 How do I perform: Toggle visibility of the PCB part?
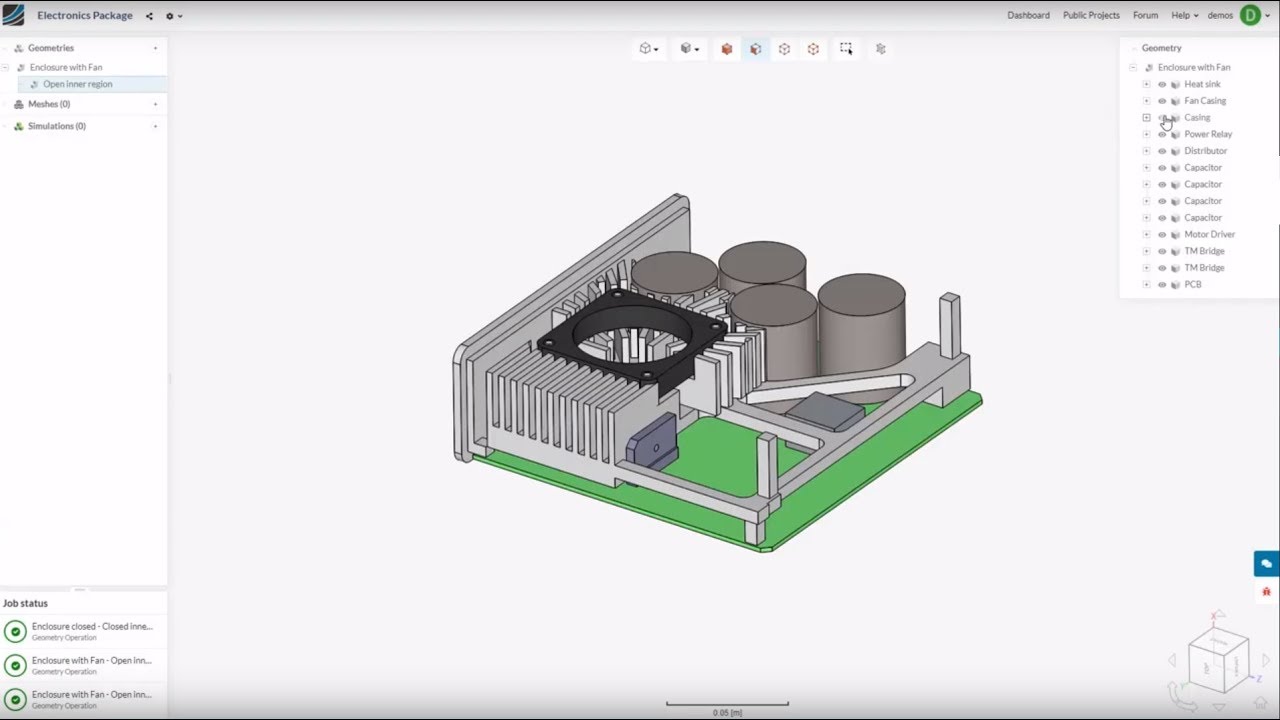1162,285
